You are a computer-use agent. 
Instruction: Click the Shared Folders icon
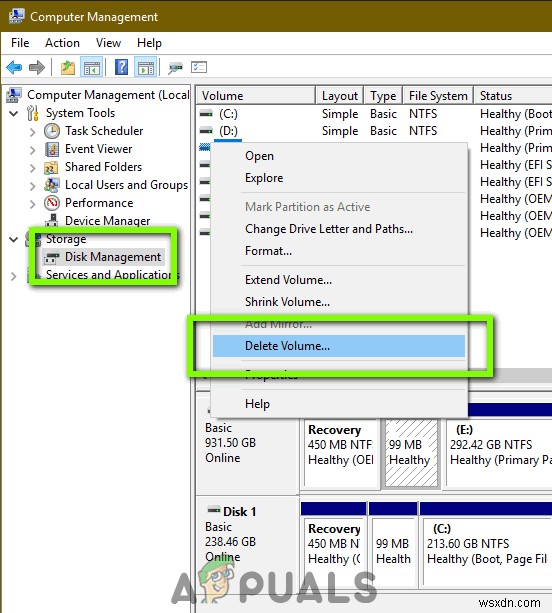[51, 167]
